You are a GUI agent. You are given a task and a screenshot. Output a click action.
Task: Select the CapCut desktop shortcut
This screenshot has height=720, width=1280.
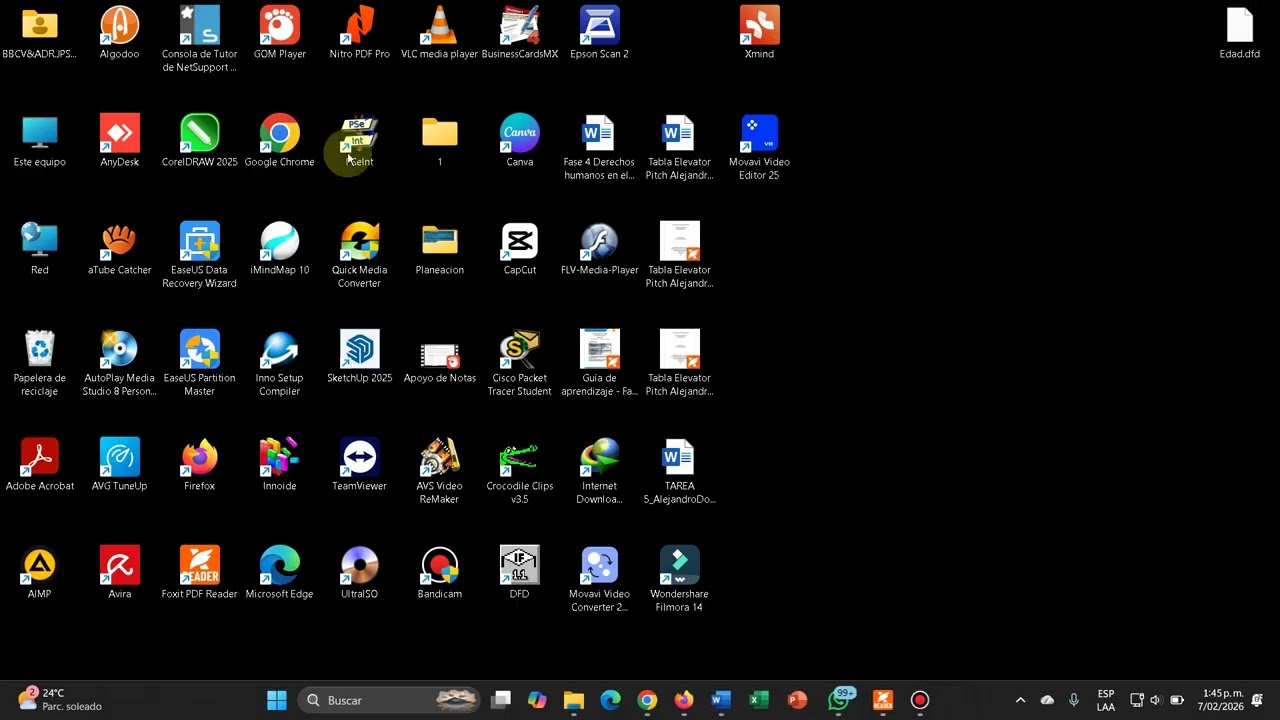(519, 241)
